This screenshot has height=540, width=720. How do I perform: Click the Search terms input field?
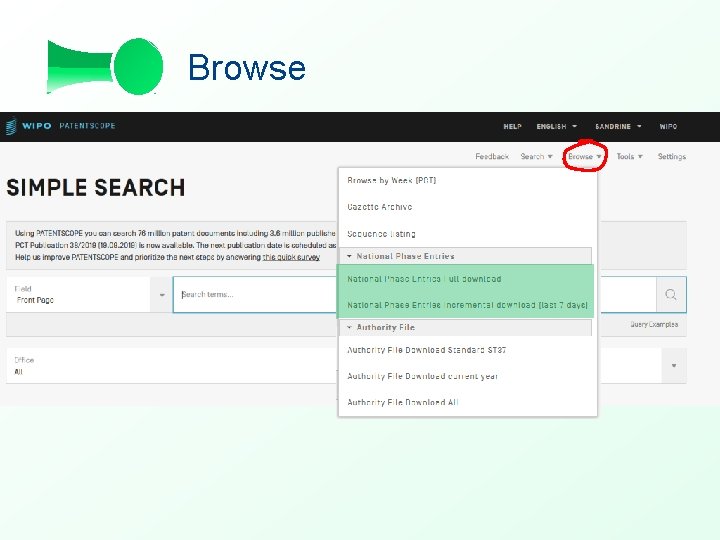(255, 294)
